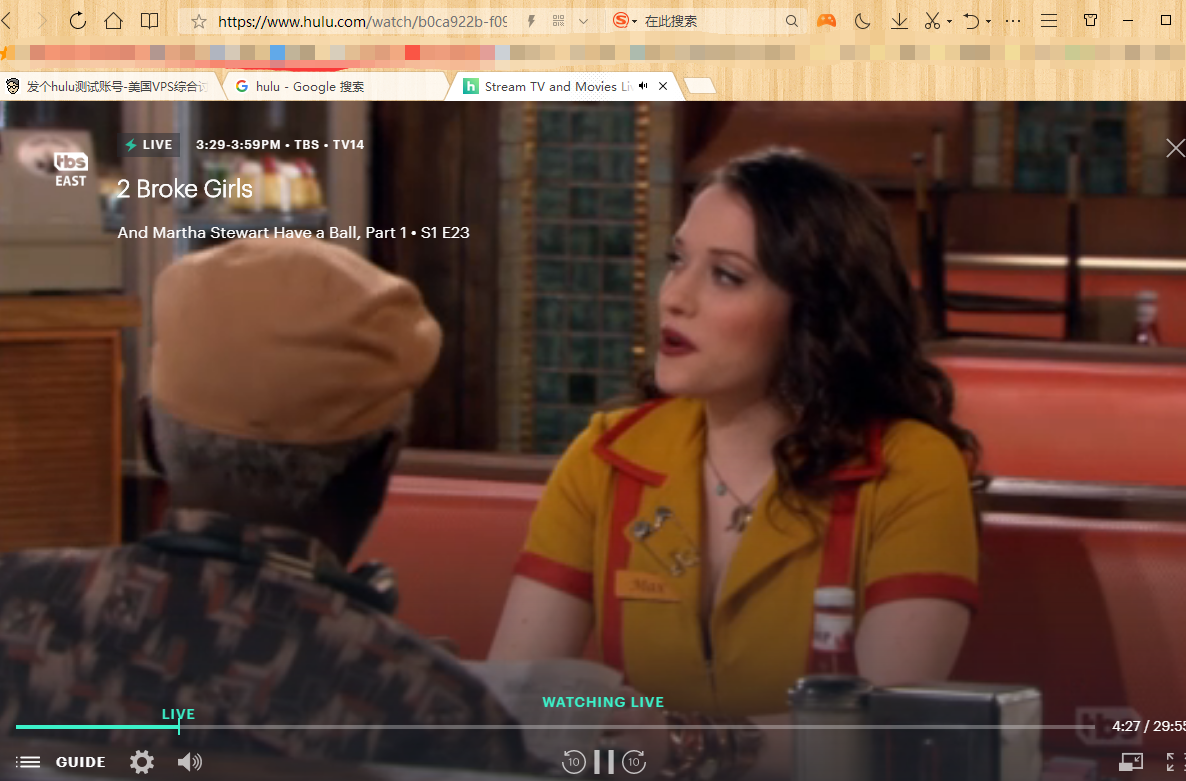
Task: Expand the address bar dropdown arrow
Action: click(583, 21)
